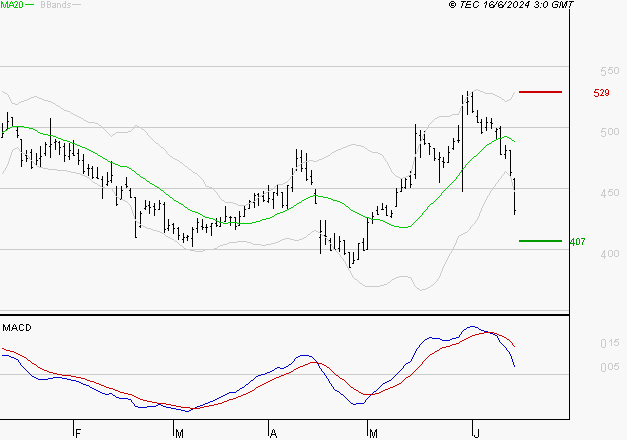Click the F month marker on time axis
Image resolution: width=627 pixels, height=440 pixels.
[x=78, y=434]
